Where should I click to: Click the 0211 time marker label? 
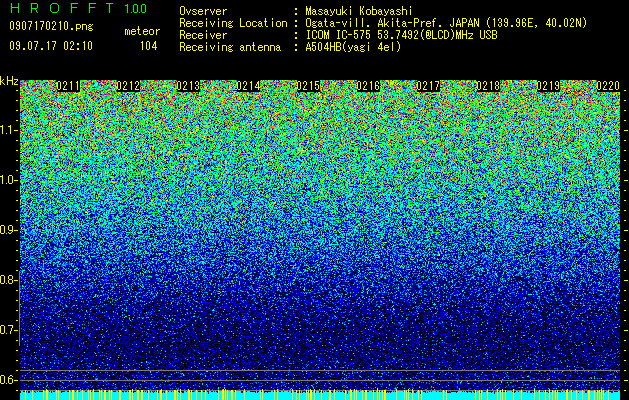coord(68,86)
